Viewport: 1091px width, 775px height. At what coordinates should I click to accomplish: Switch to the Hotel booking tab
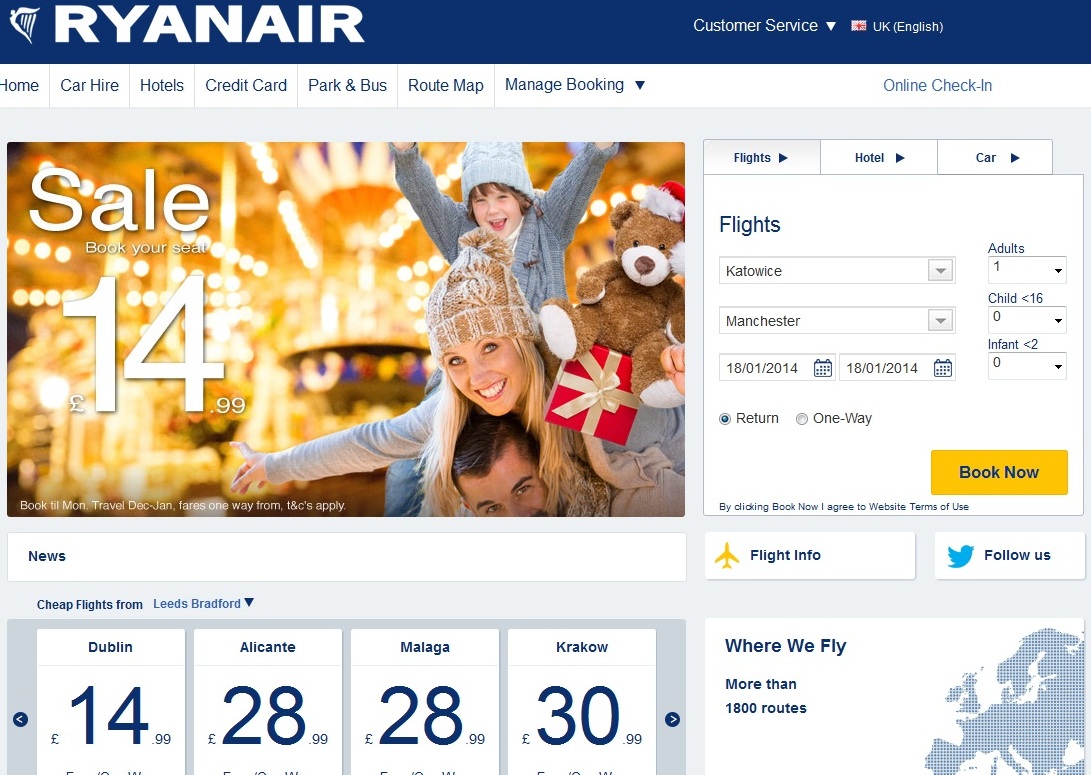pos(879,157)
